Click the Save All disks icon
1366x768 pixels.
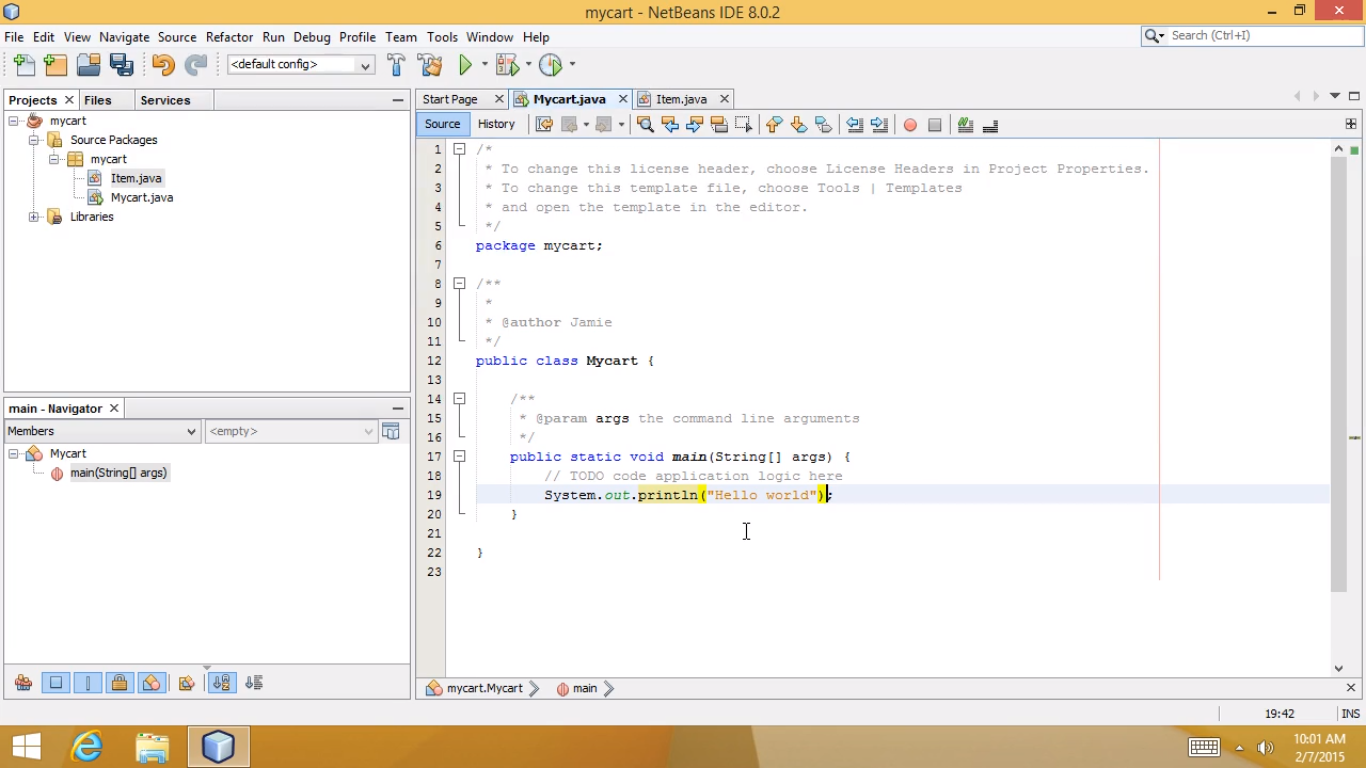click(x=122, y=65)
